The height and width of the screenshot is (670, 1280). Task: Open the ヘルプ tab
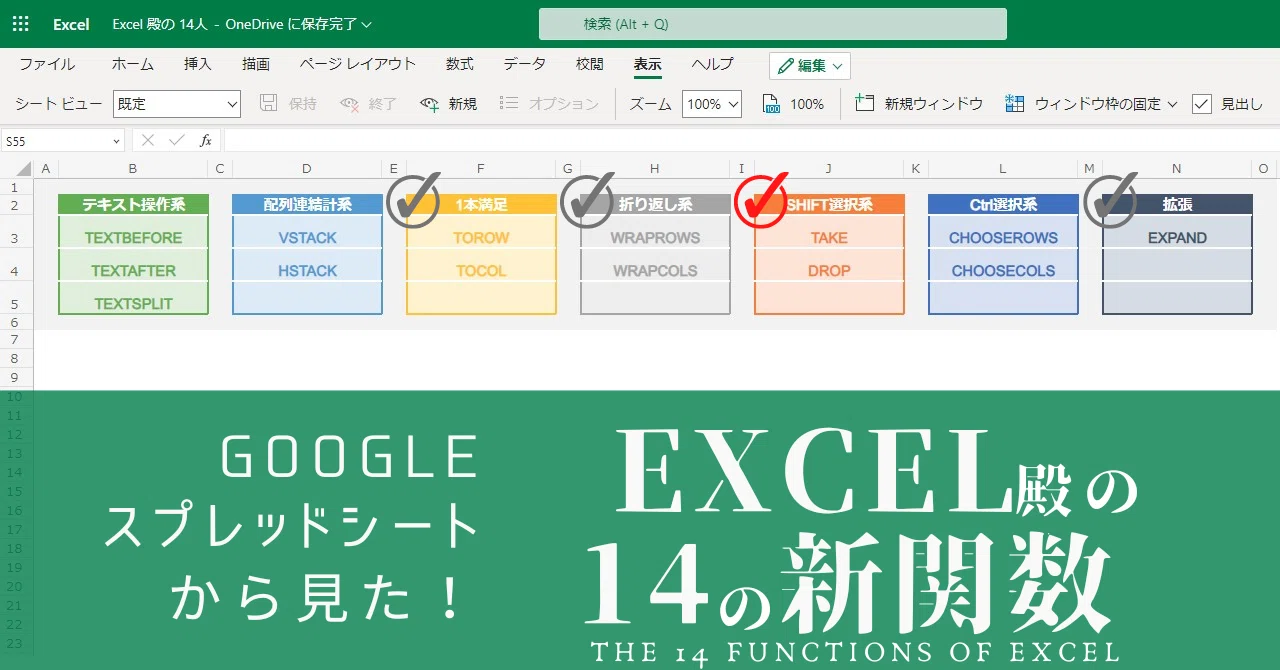pyautogui.click(x=712, y=64)
